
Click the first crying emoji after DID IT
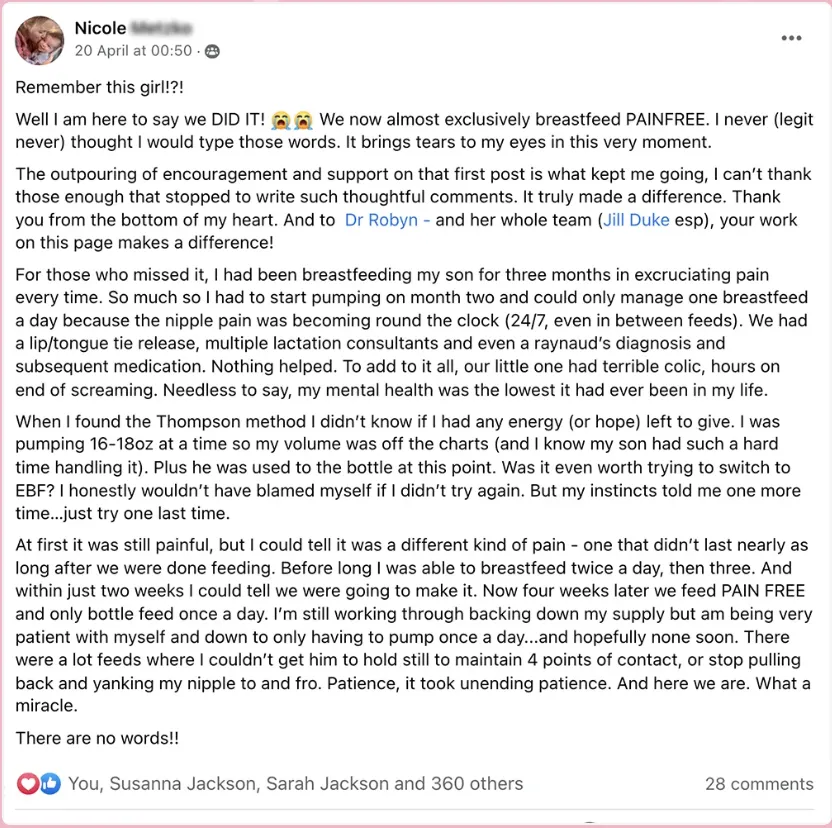281,120
